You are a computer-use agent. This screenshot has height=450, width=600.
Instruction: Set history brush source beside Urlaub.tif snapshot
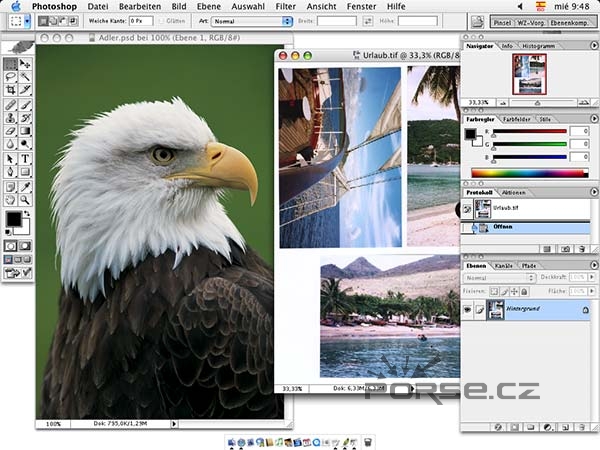[467, 209]
